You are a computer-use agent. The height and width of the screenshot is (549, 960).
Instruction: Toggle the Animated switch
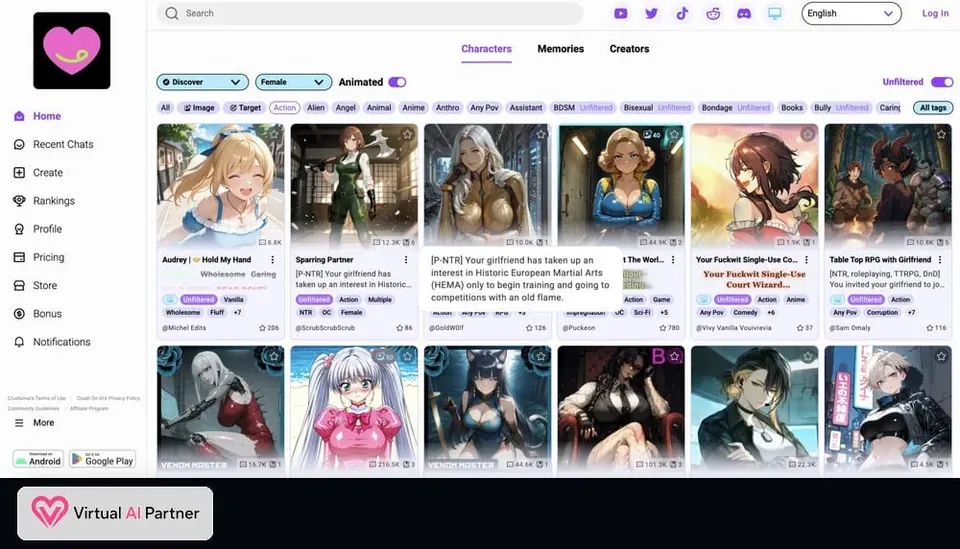pos(397,82)
